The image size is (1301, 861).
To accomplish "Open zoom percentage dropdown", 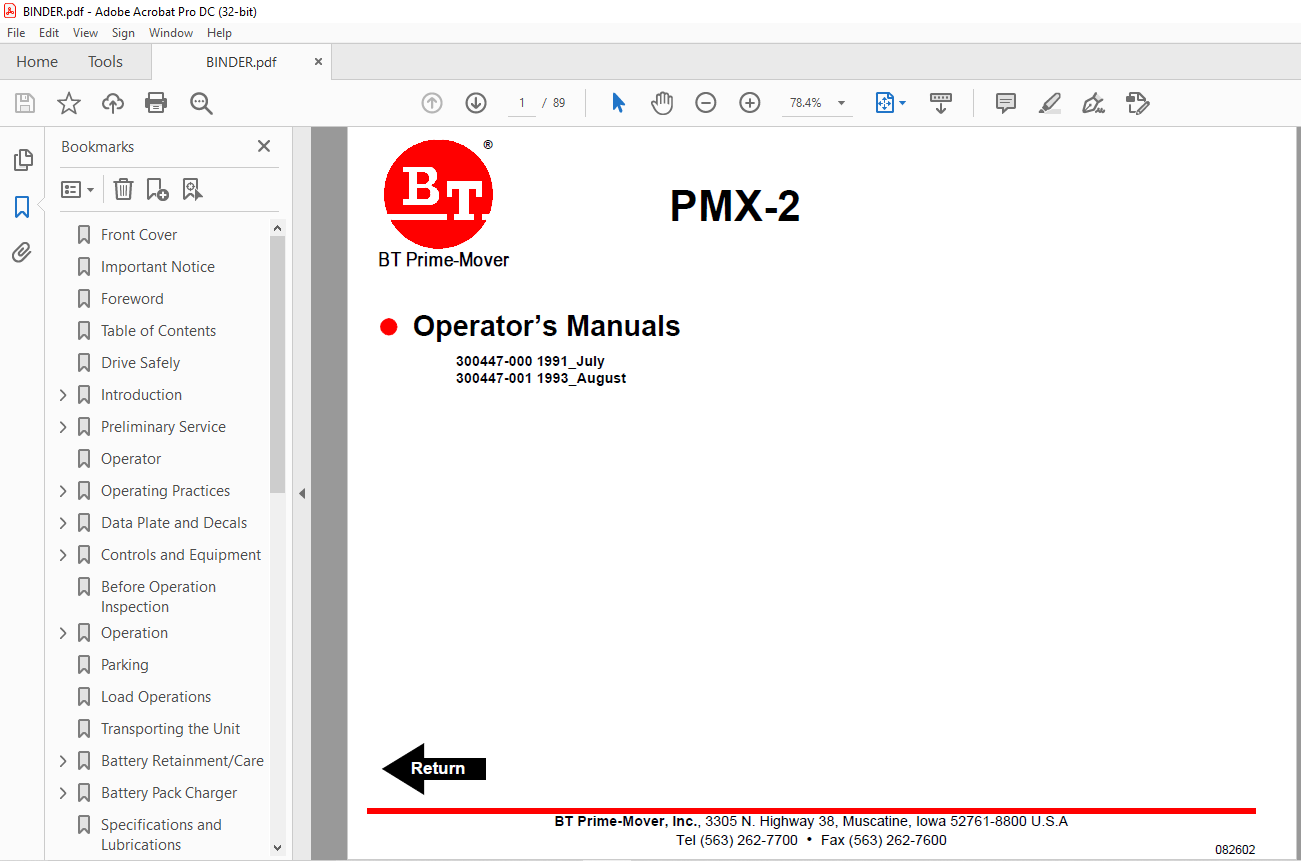I will (x=841, y=103).
